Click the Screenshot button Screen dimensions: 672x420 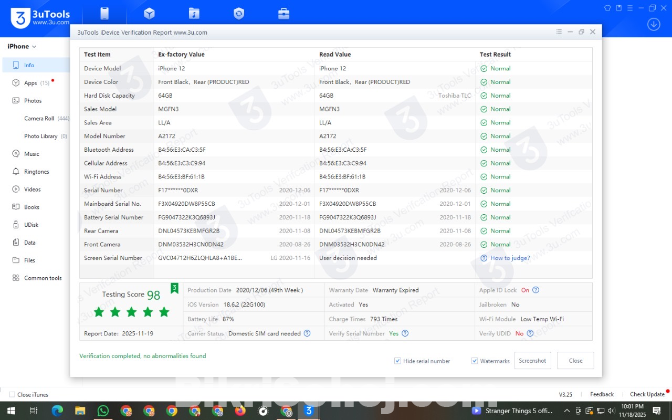(x=531, y=360)
